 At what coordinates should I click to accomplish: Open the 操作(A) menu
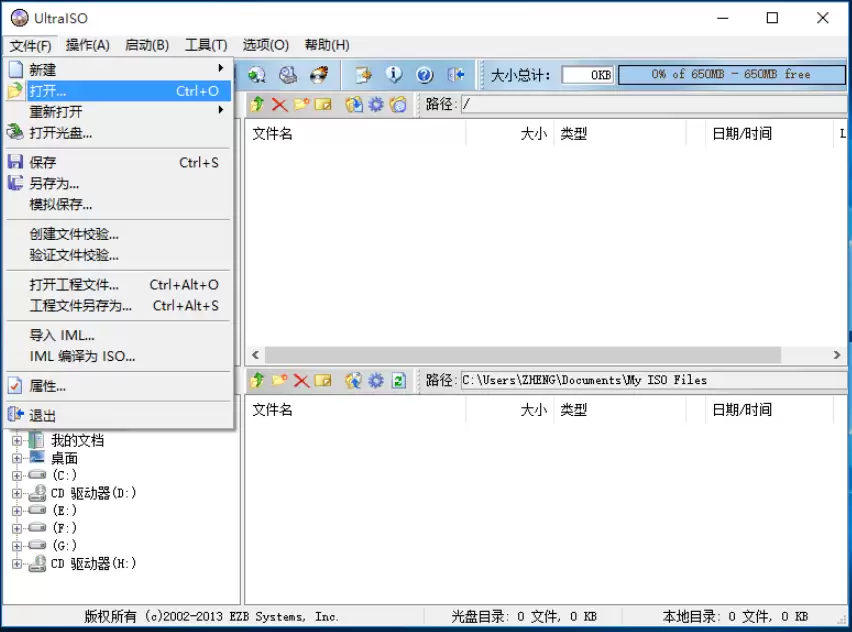click(x=87, y=45)
